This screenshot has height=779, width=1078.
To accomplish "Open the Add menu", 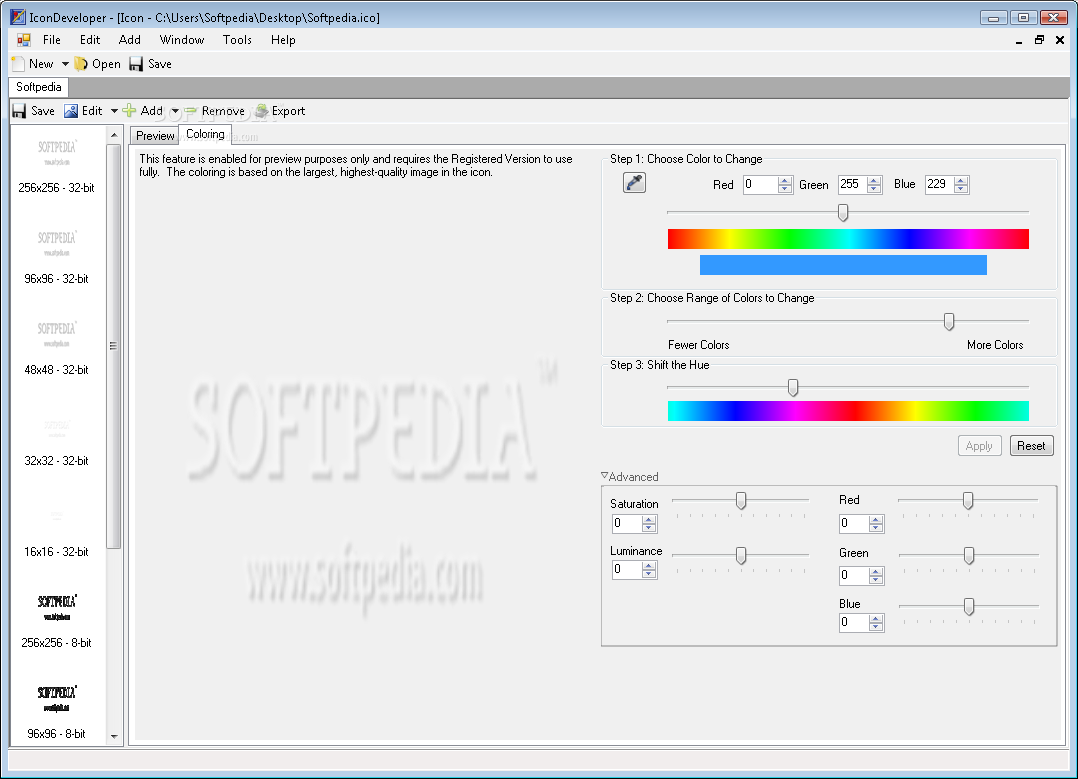I will tap(129, 40).
